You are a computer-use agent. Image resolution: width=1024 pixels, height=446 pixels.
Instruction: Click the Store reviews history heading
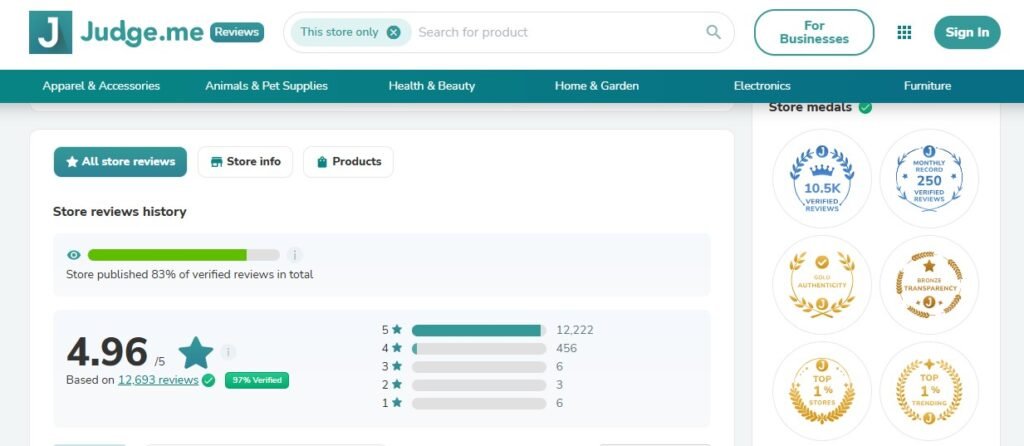120,212
